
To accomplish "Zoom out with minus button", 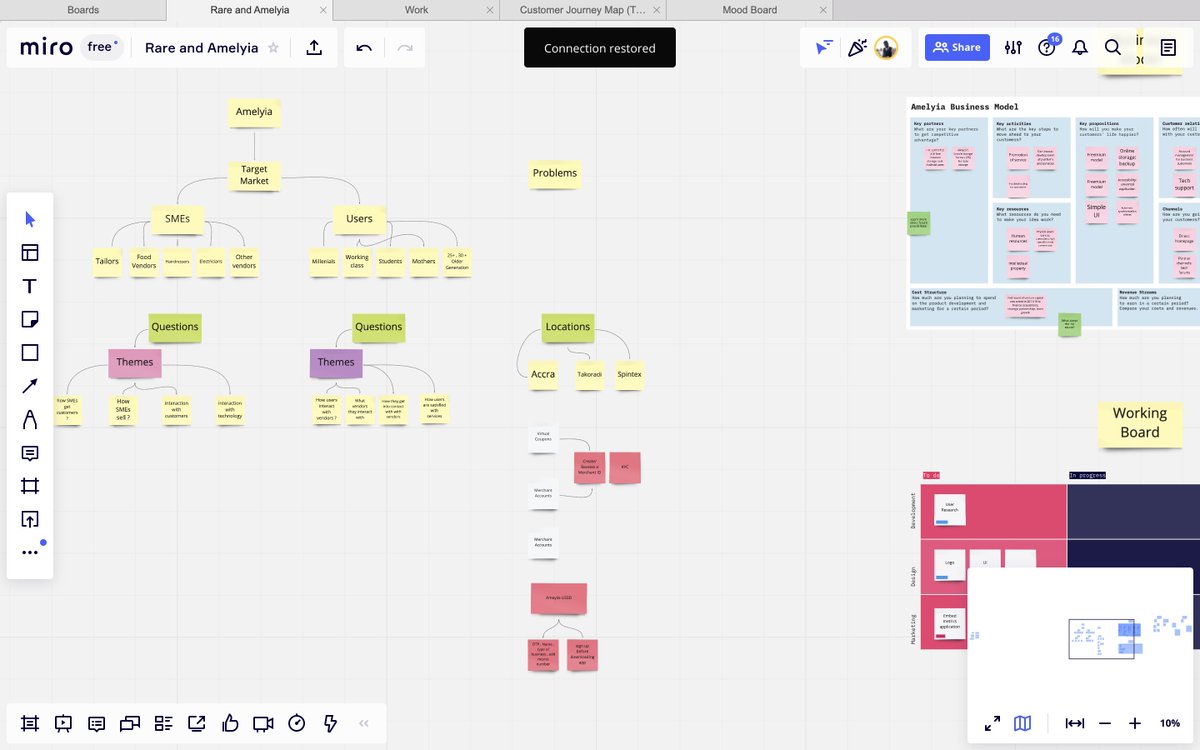I will (1105, 723).
